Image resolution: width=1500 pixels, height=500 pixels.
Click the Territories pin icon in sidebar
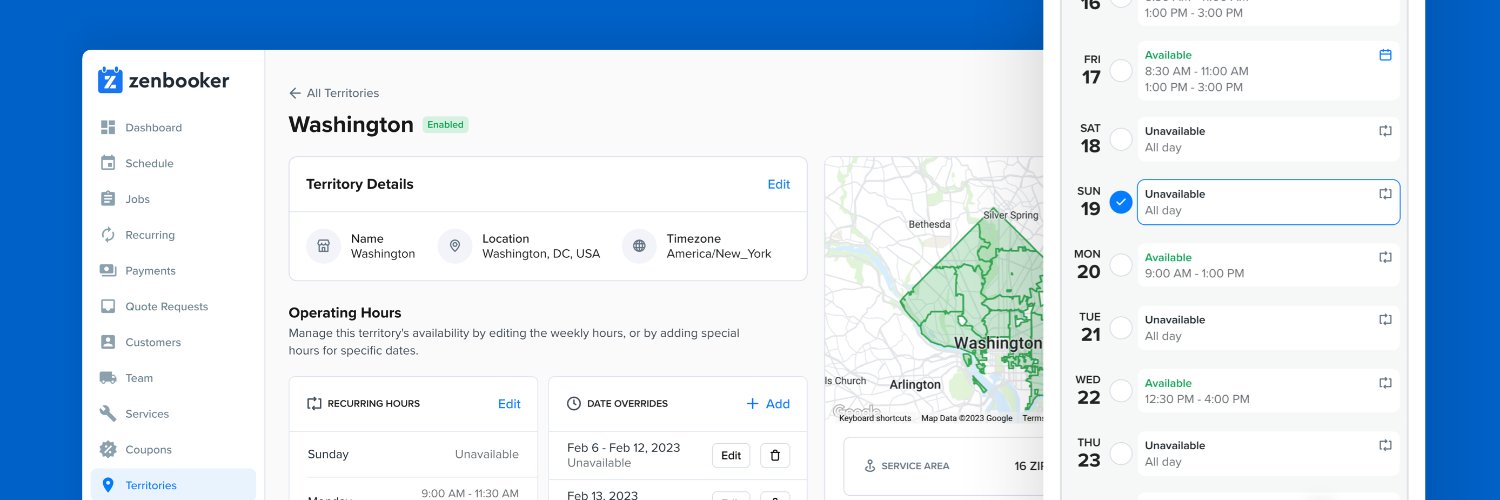[x=108, y=485]
